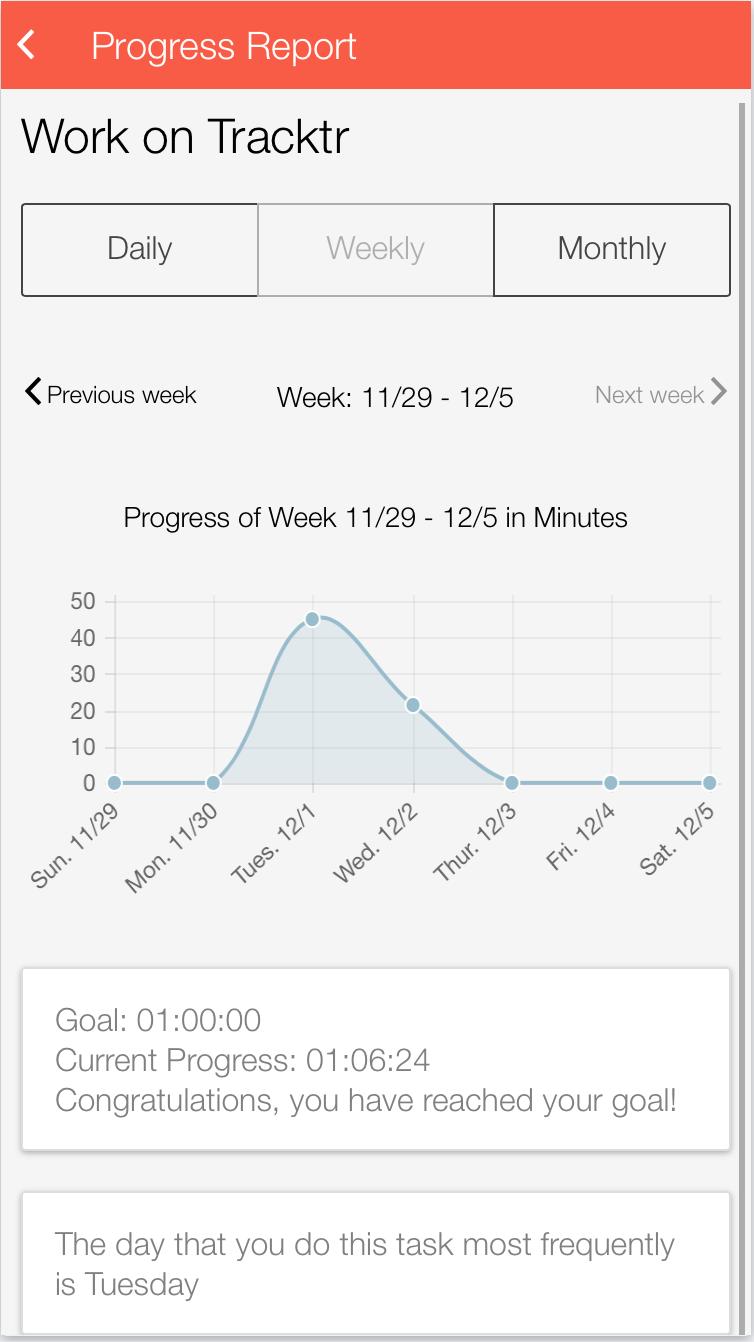Tap the back arrow in the header
754x1342 pixels.
click(x=28, y=45)
